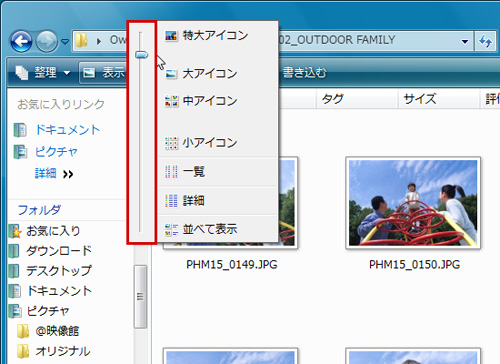Select 大アイコン view option
This screenshot has width=500, height=364.
218,73
